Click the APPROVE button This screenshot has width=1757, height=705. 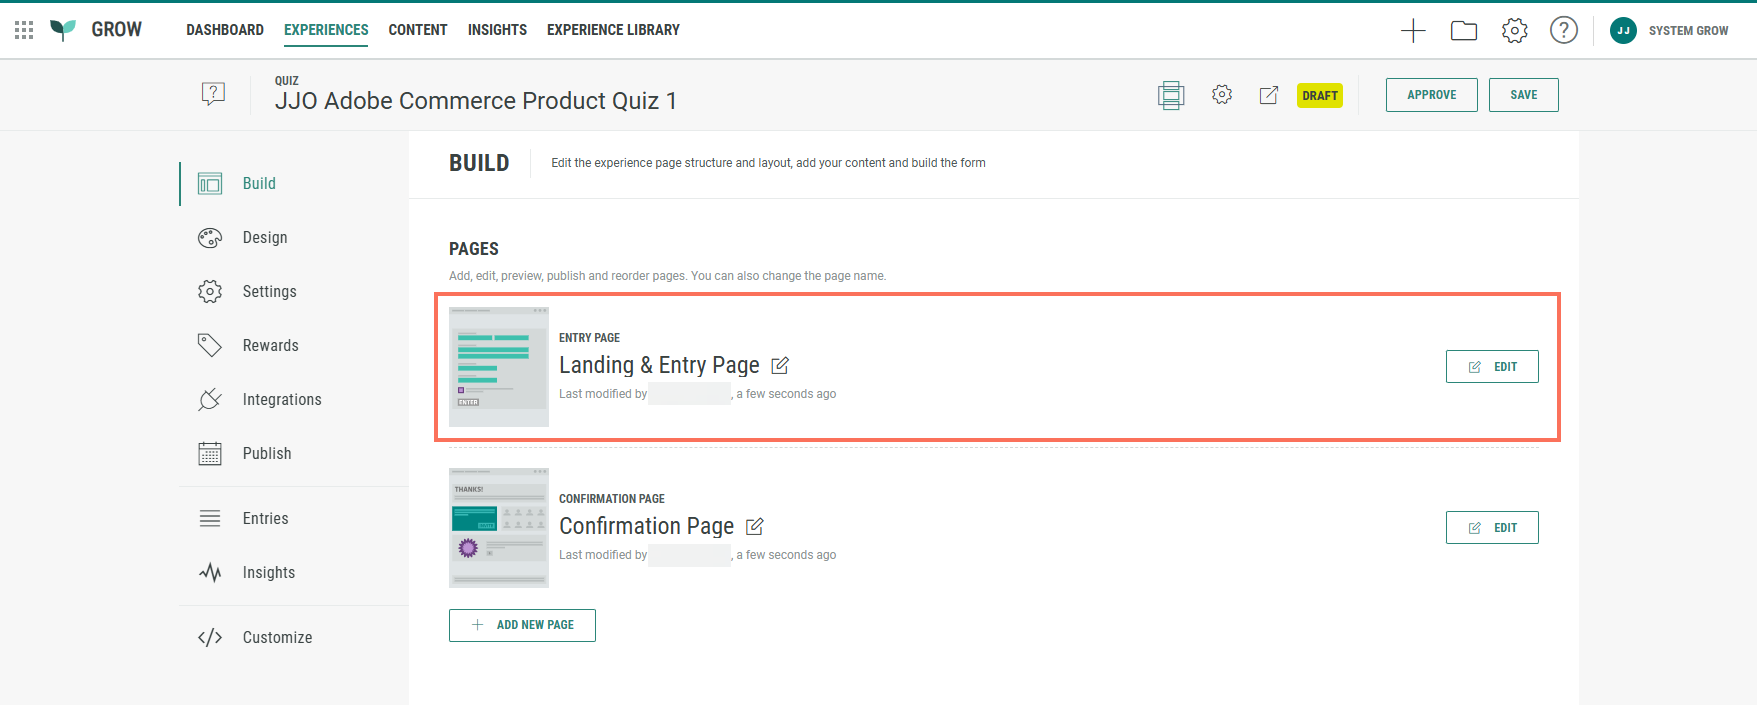point(1432,95)
